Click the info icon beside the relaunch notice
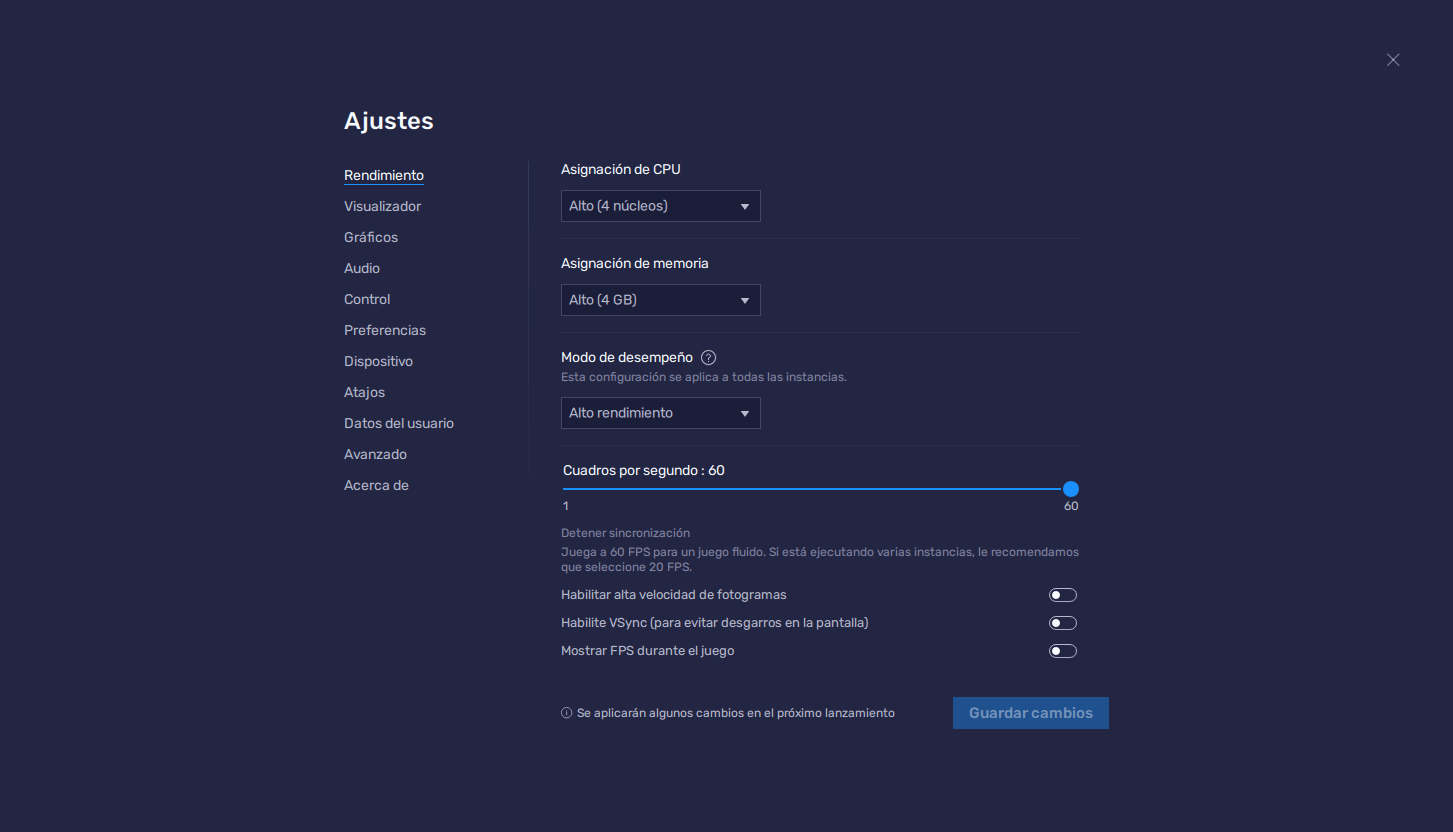Viewport: 1453px width, 832px height. pyautogui.click(x=567, y=713)
